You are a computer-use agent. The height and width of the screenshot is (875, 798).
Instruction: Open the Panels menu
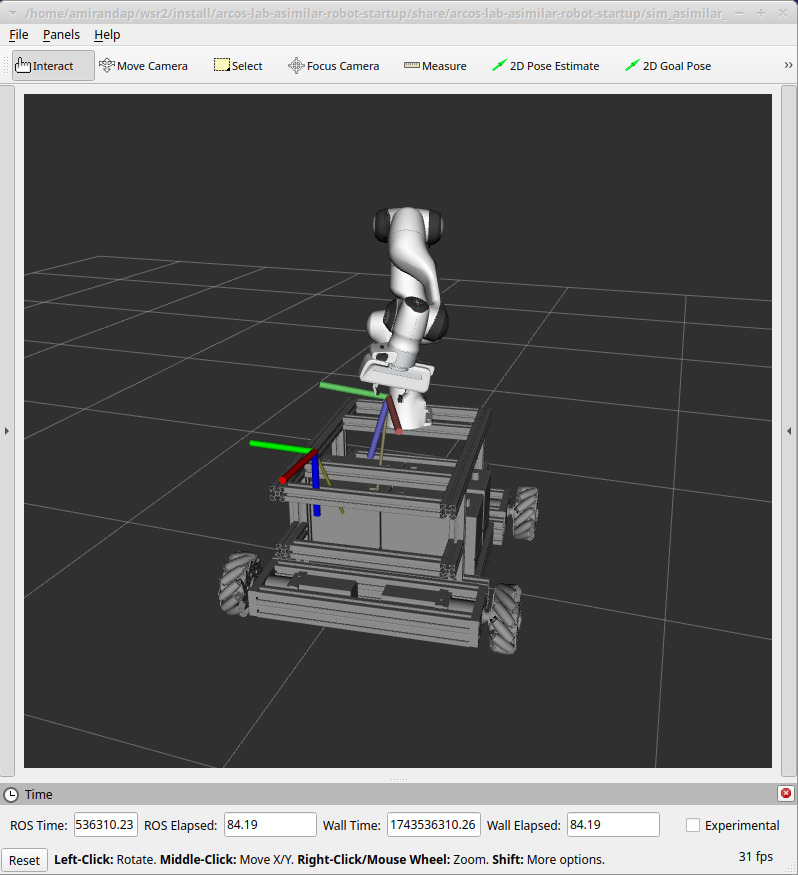[61, 34]
